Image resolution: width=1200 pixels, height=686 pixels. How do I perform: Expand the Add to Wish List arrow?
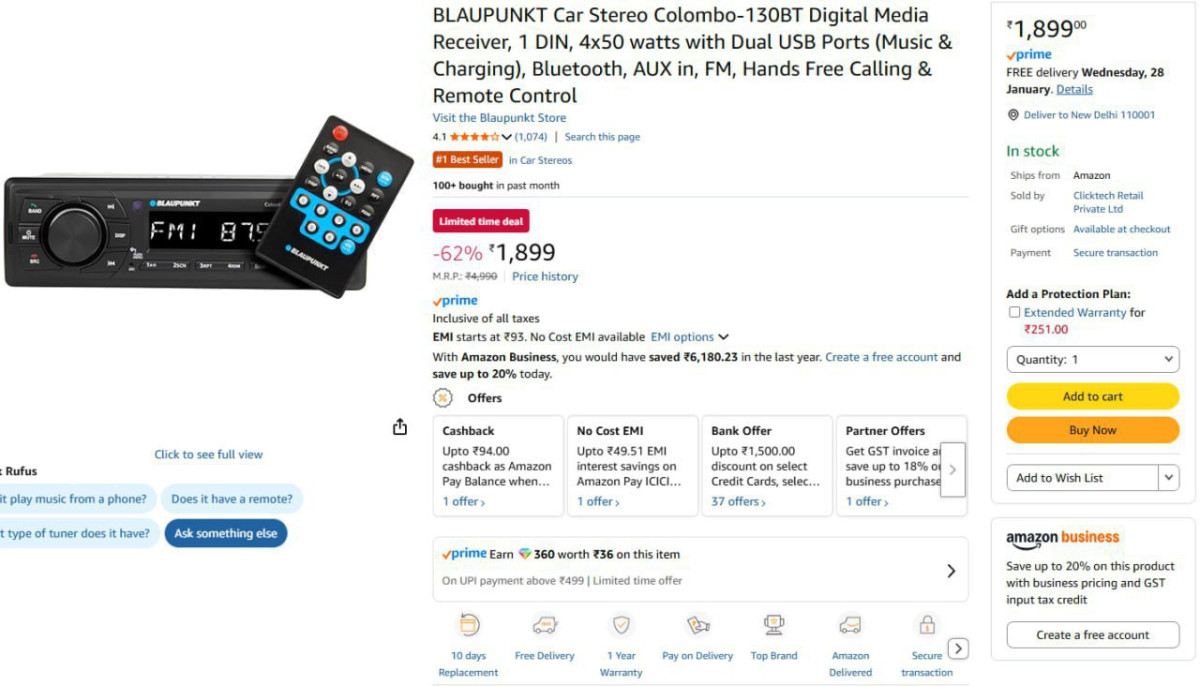[x=1169, y=478]
